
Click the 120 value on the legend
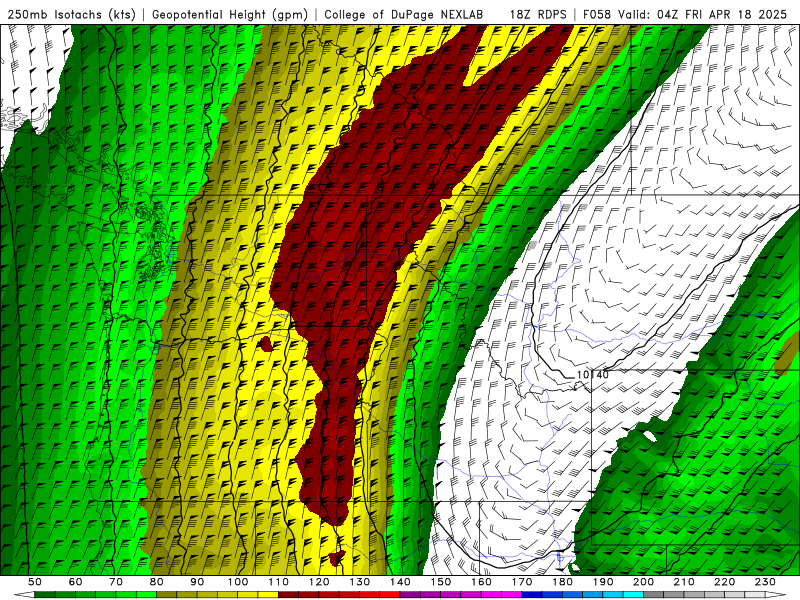(x=319, y=582)
